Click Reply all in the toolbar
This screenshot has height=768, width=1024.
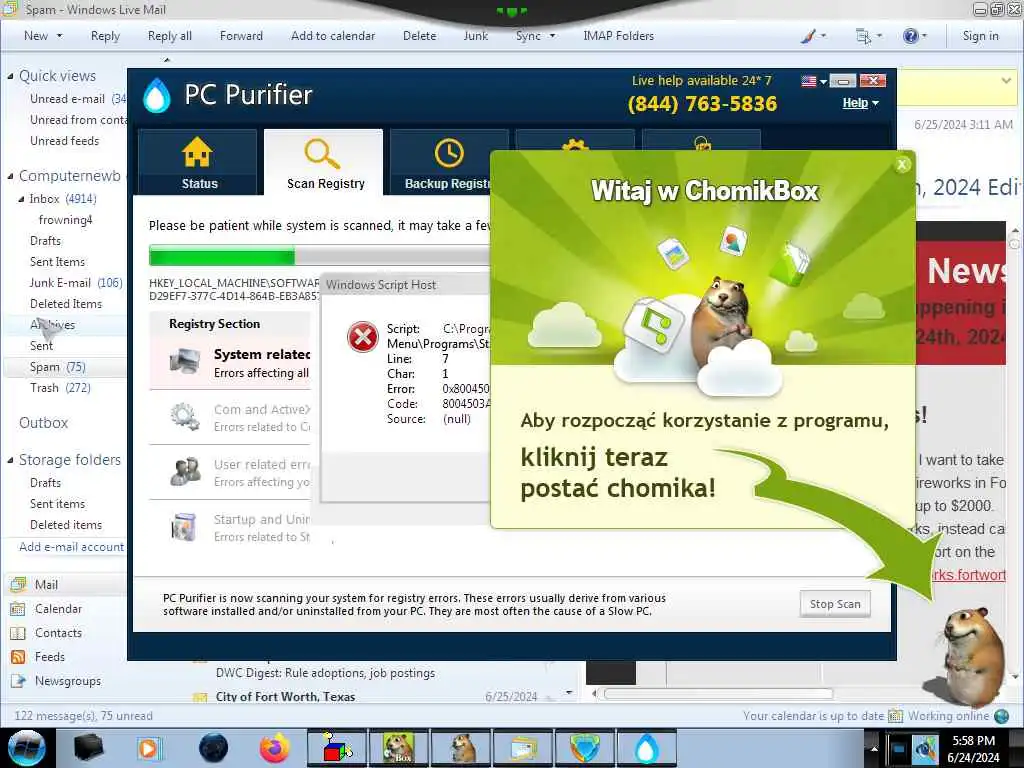(170, 36)
